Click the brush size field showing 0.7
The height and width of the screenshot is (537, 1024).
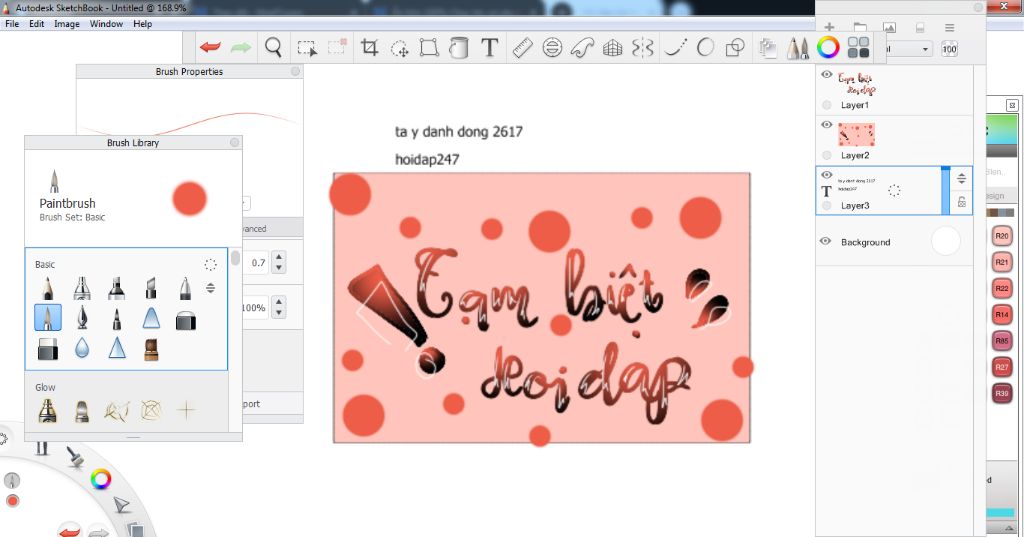258,263
